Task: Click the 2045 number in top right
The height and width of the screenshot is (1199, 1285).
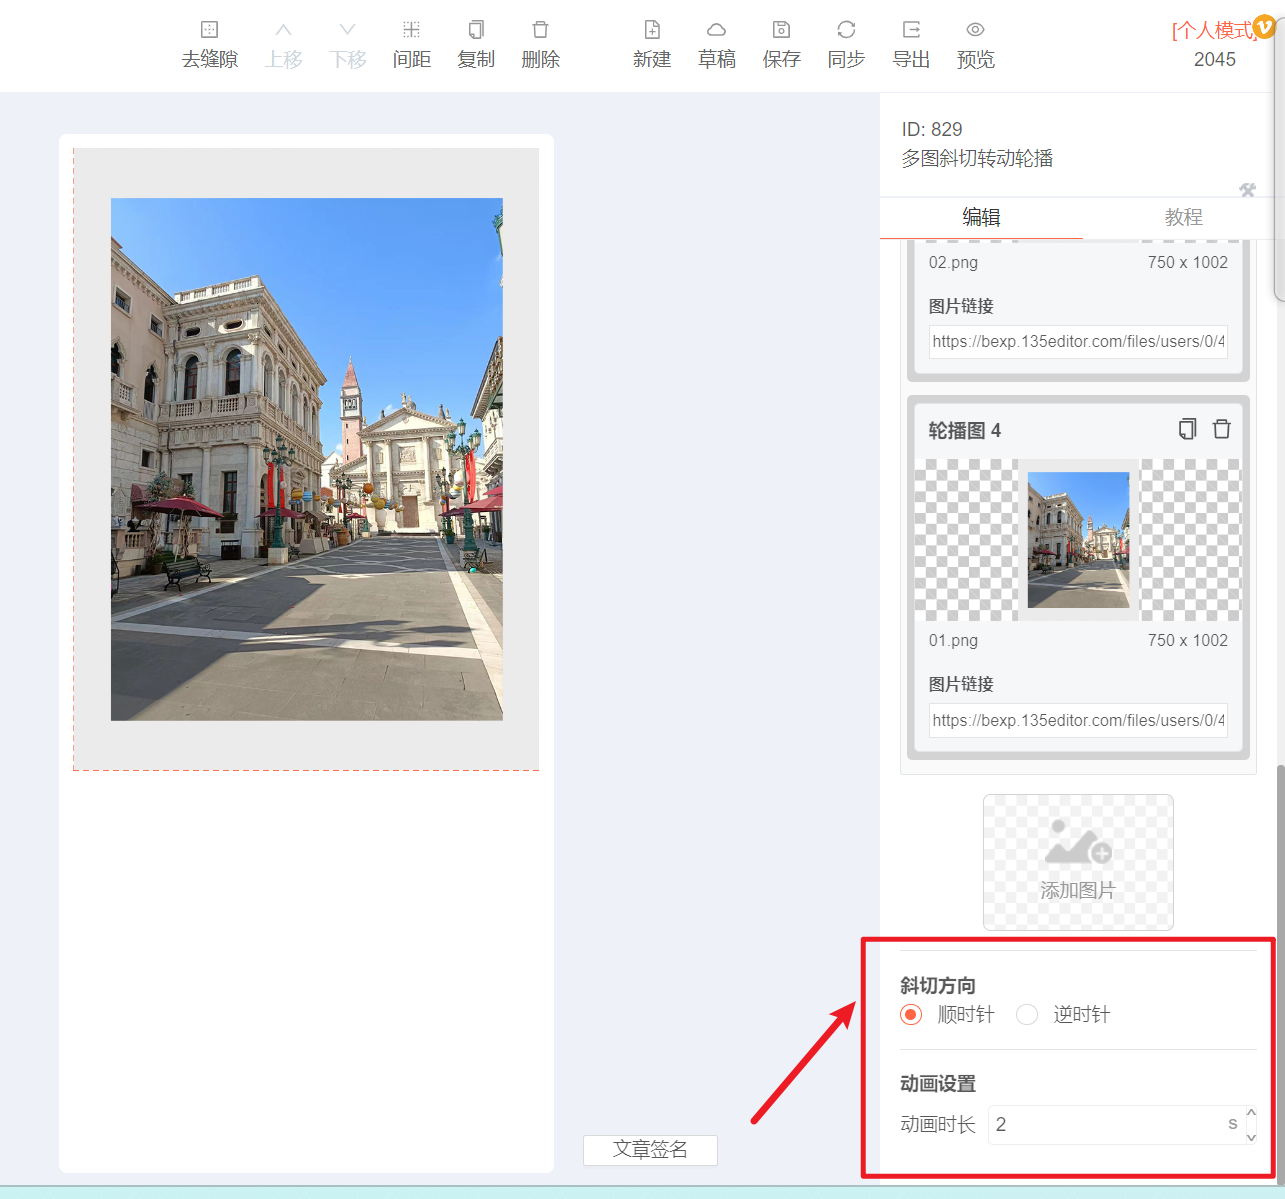Action: (1215, 59)
